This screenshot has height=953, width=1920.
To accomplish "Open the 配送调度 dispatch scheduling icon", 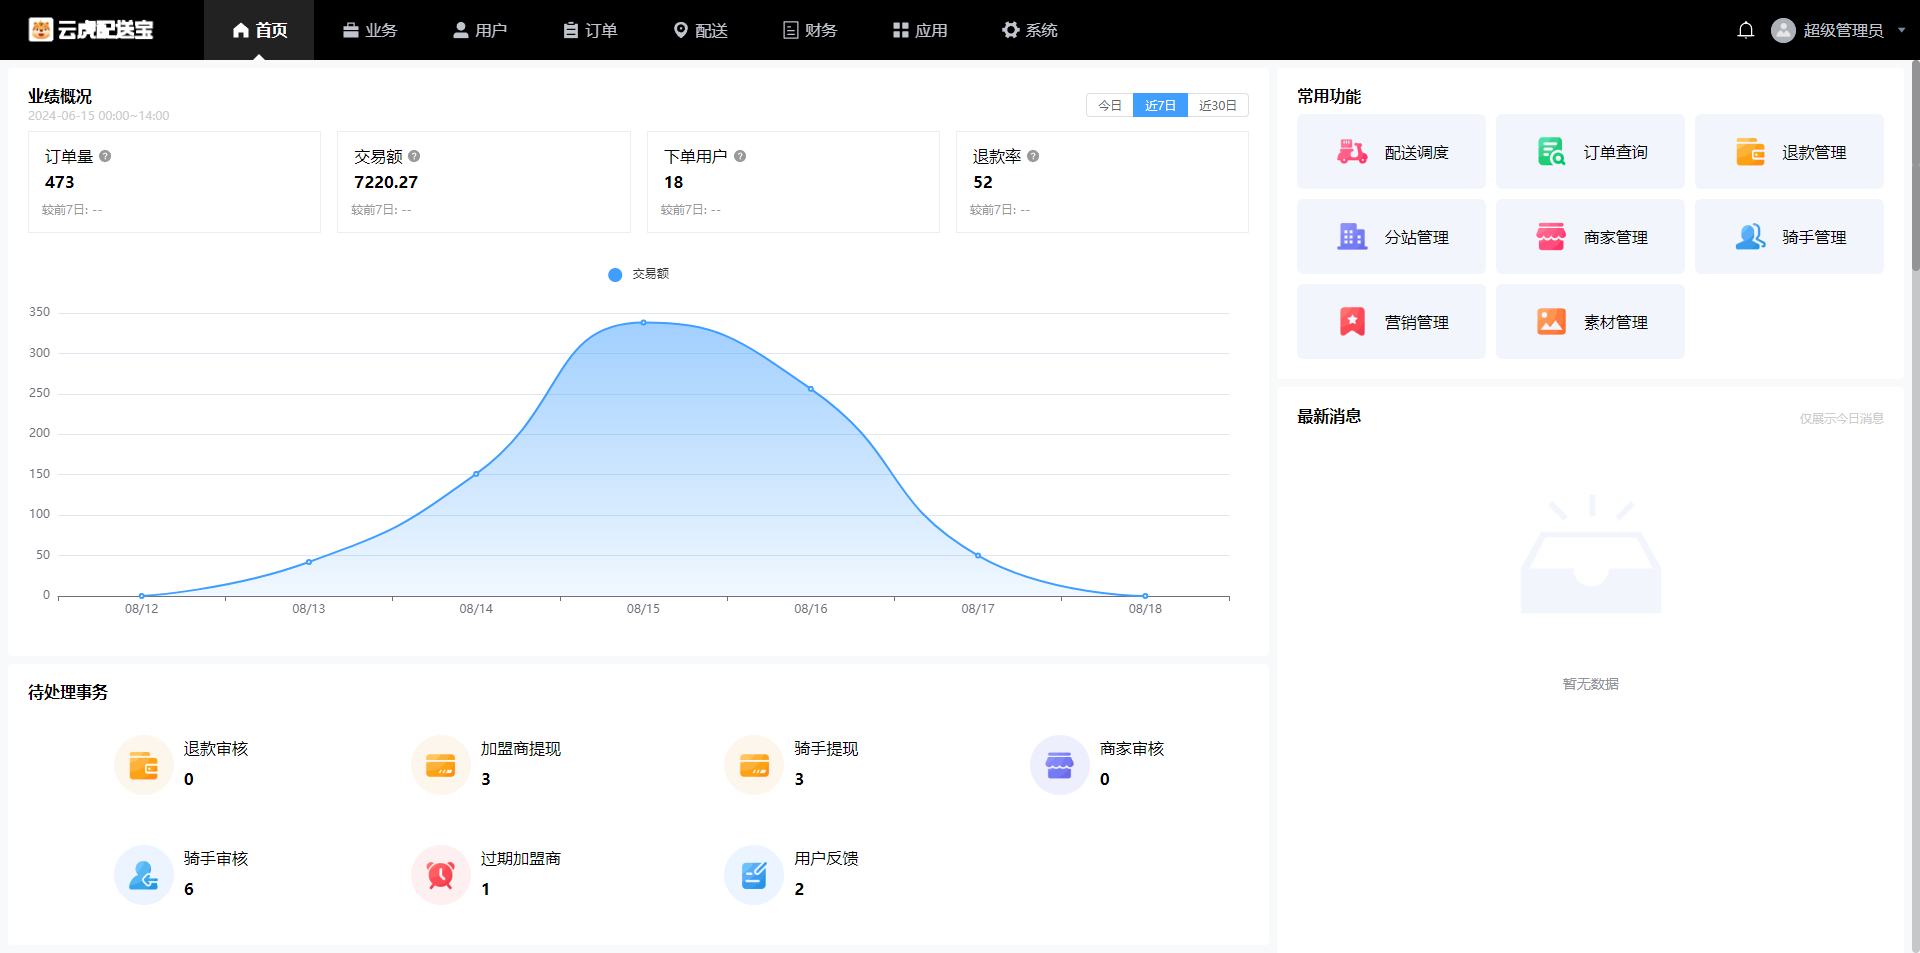I will click(1352, 151).
